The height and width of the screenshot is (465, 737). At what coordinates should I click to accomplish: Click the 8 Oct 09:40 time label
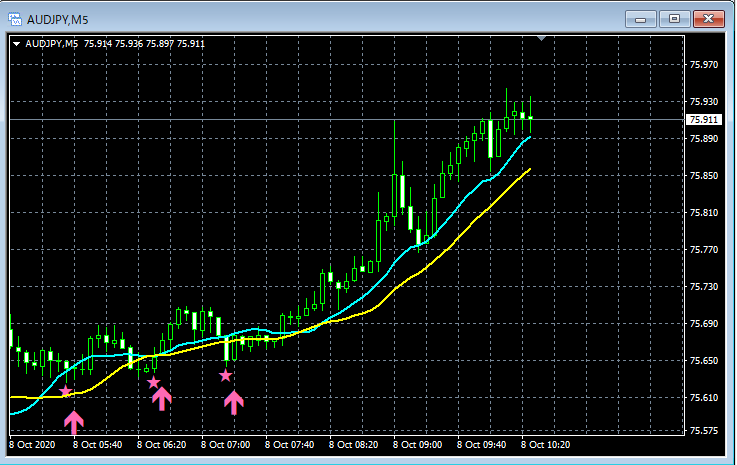coord(481,444)
